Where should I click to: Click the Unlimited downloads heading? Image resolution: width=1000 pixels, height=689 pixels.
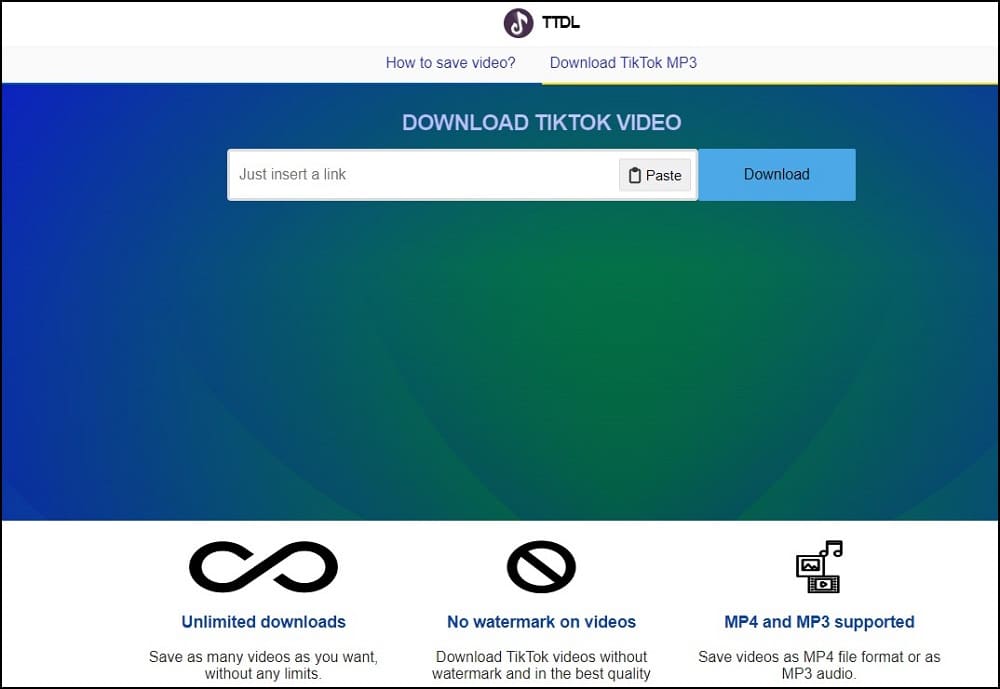(263, 621)
